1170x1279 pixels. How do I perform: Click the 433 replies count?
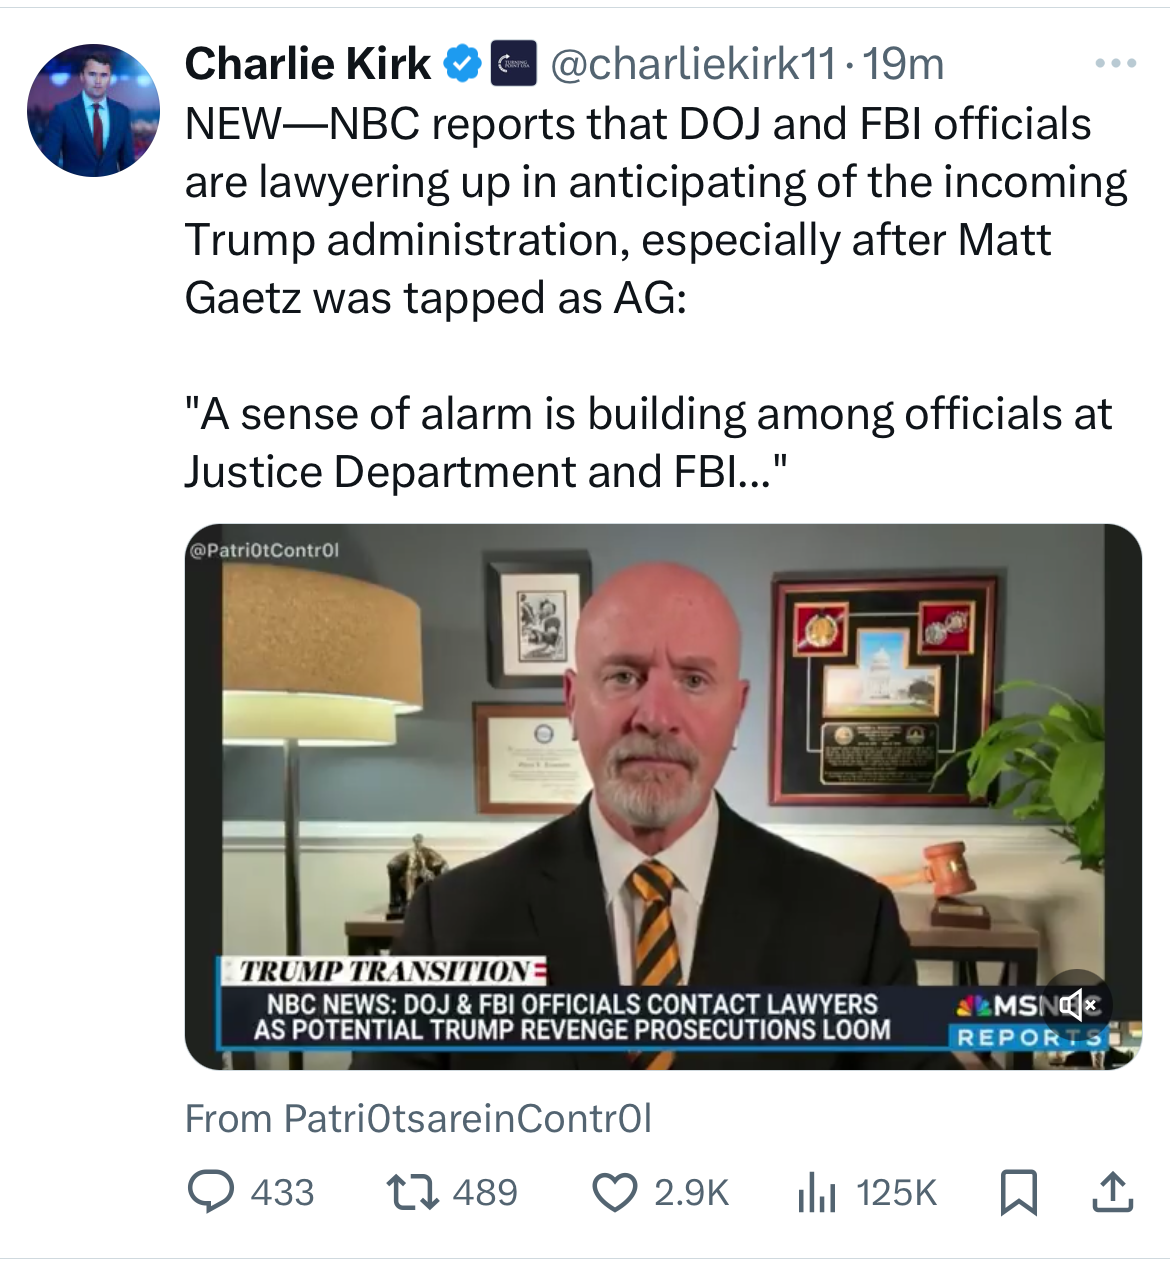pos(282,1192)
